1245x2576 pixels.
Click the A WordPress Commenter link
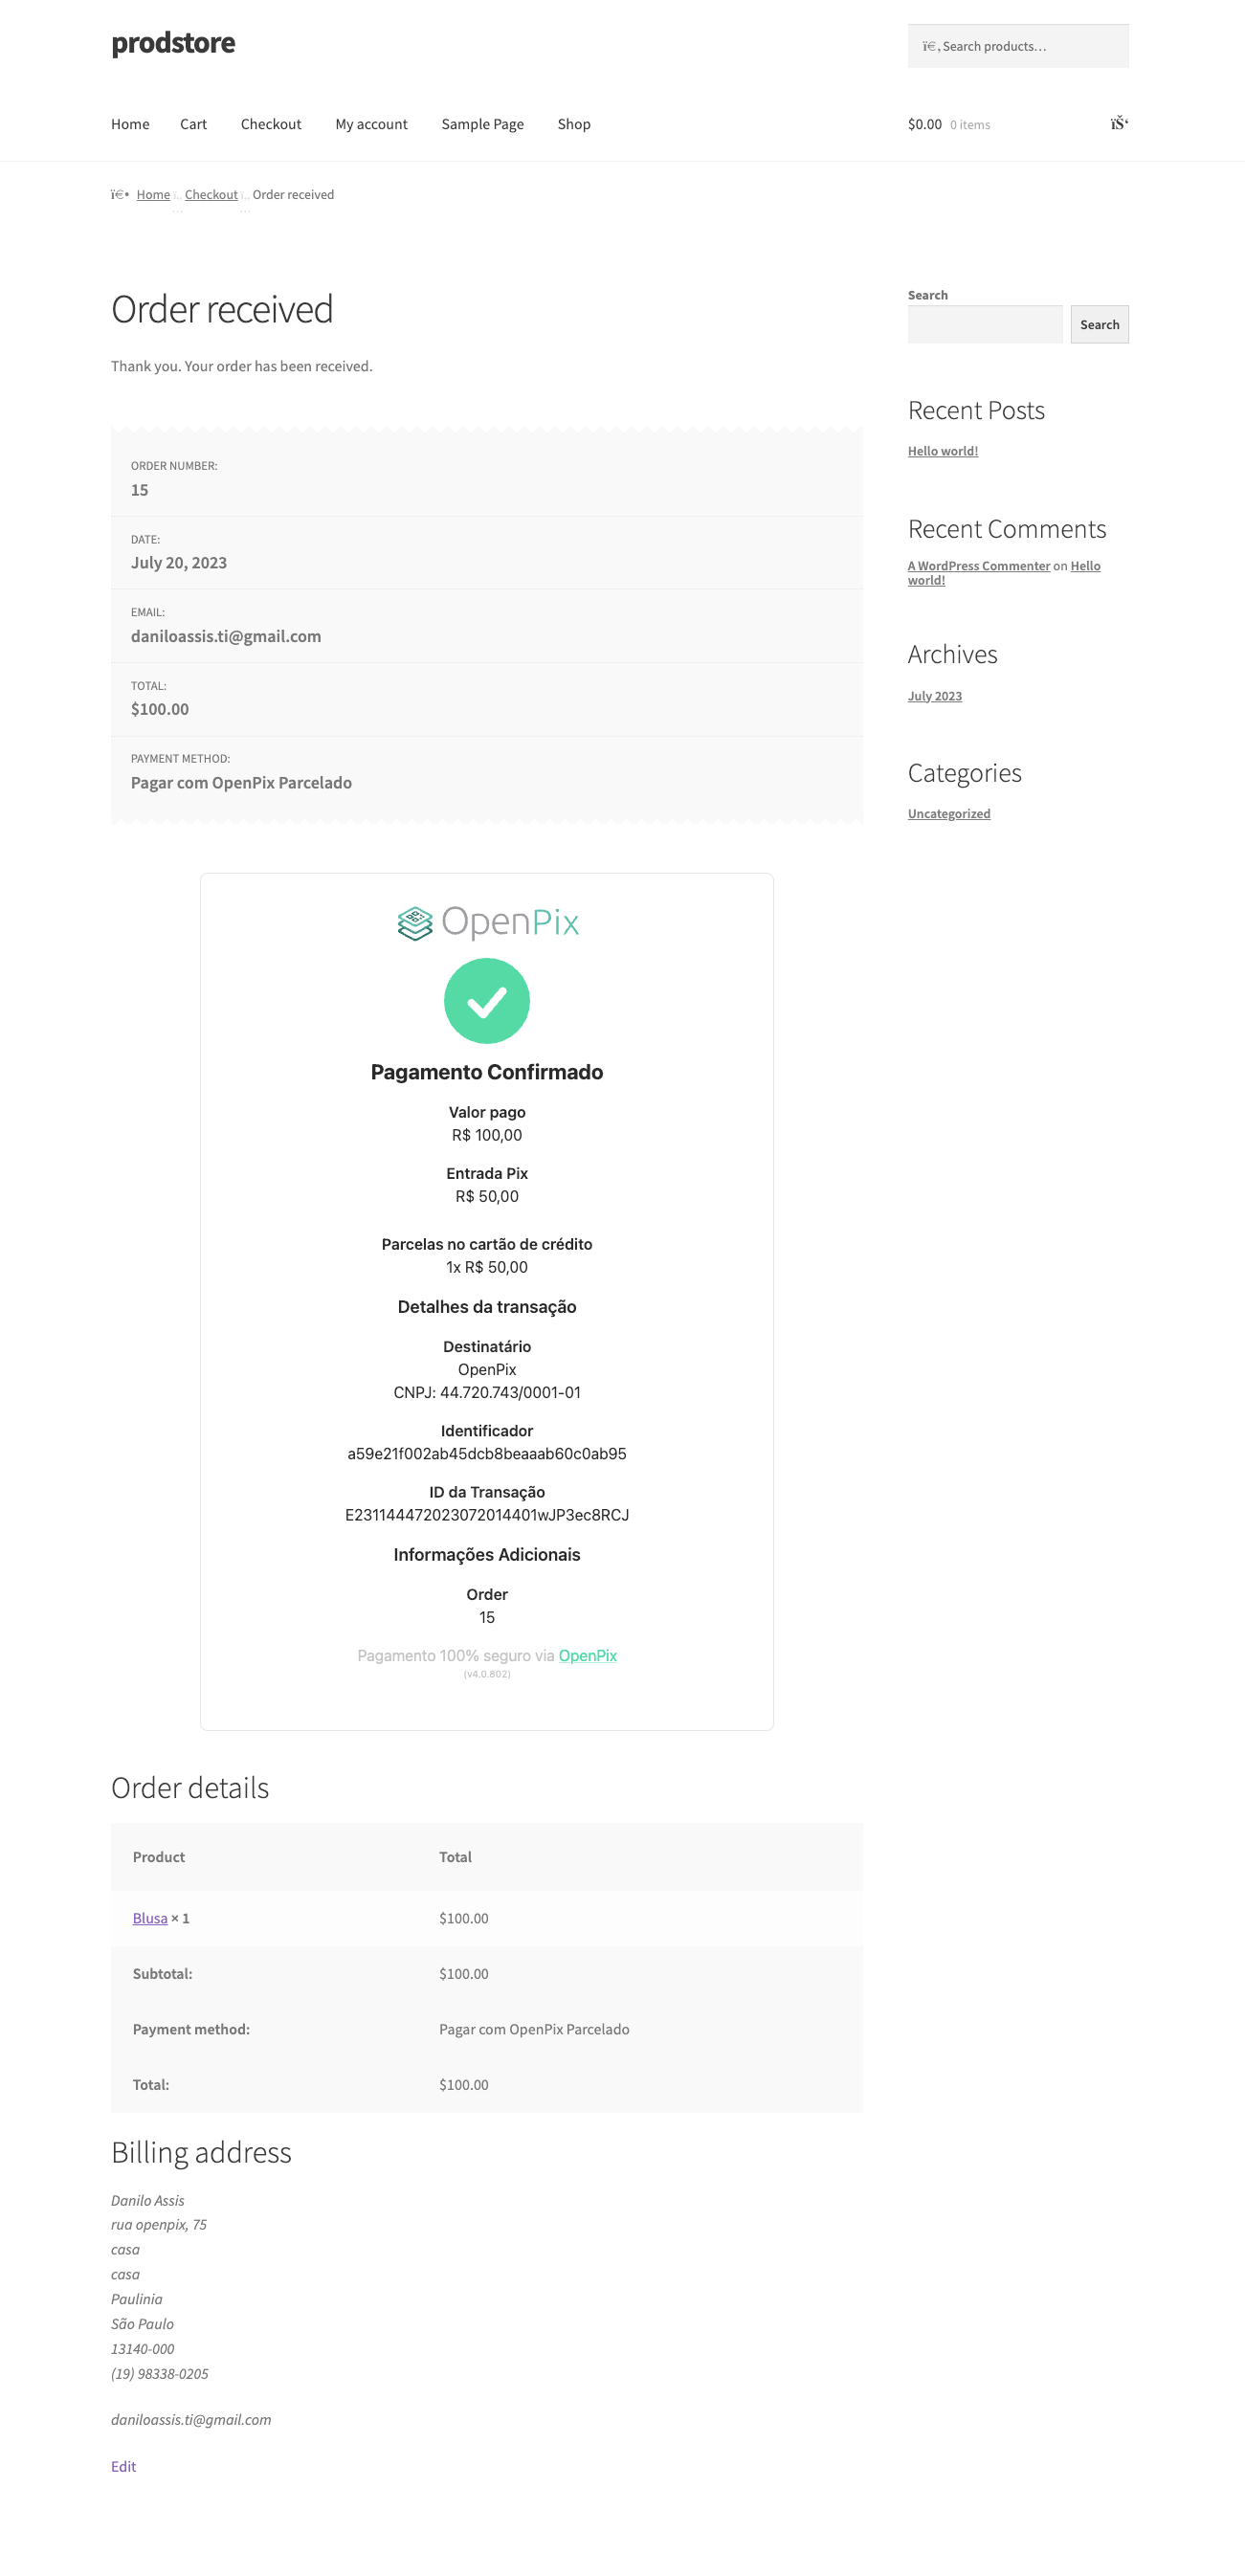(979, 565)
